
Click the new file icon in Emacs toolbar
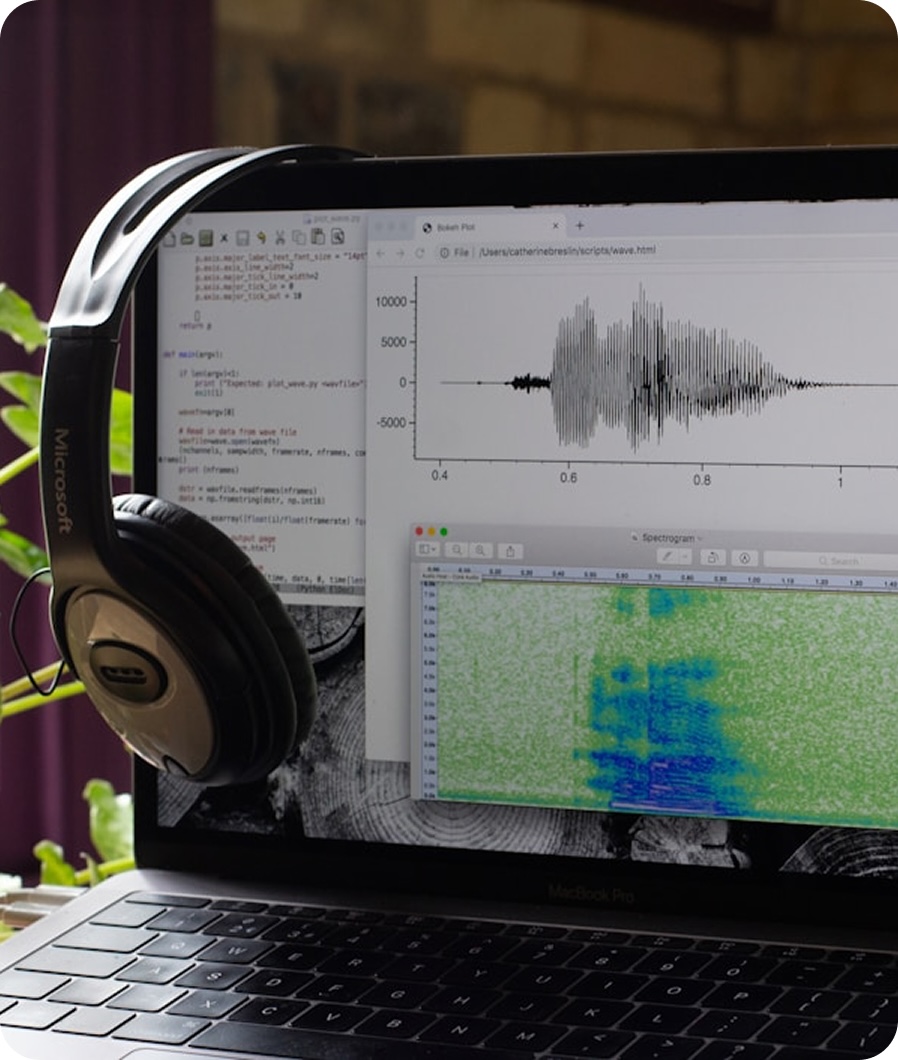tap(169, 238)
